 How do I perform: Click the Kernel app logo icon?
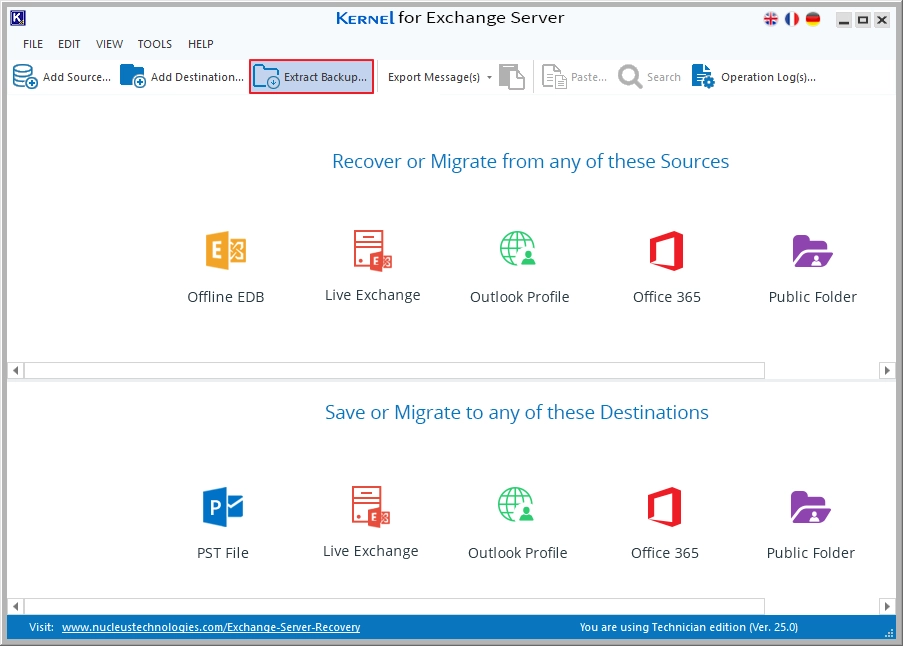pos(18,18)
